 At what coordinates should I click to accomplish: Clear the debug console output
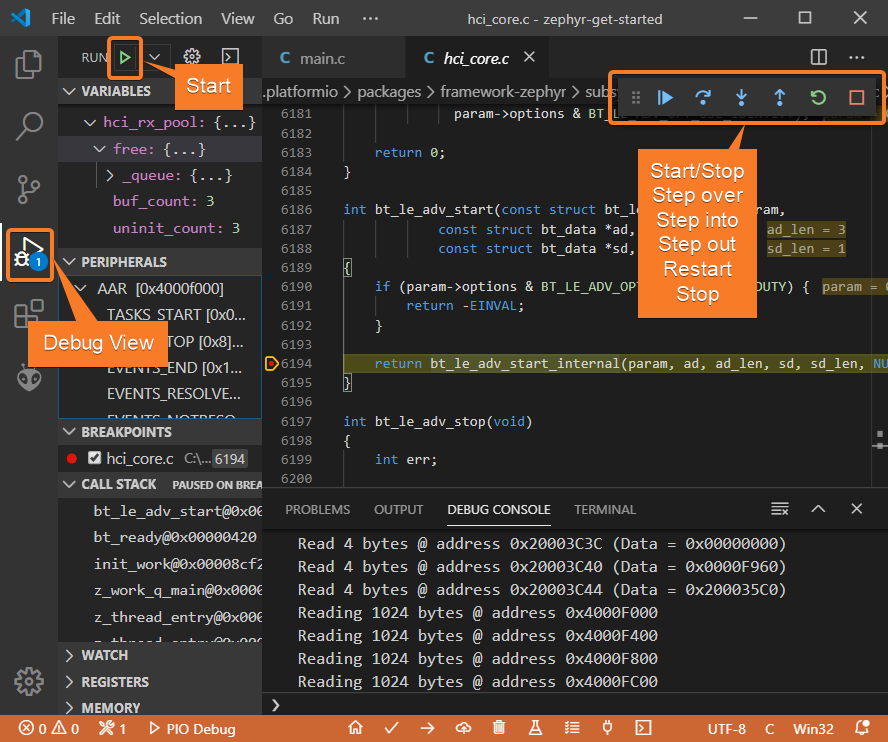coord(780,509)
